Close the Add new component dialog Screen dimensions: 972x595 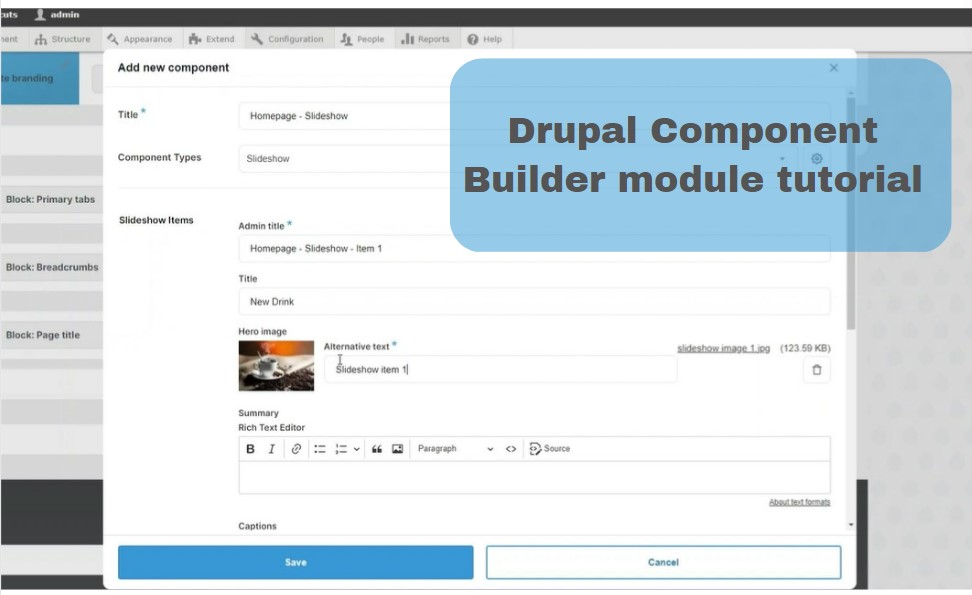(x=834, y=68)
